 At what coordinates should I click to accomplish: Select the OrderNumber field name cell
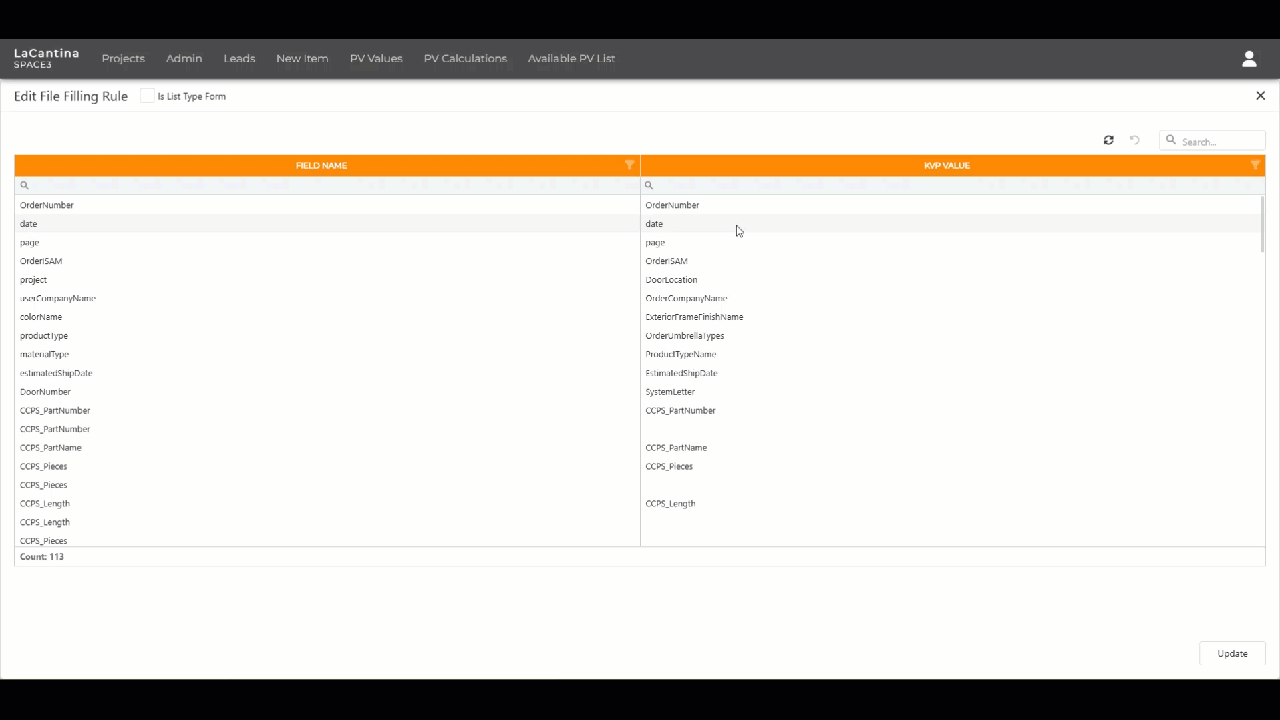327,205
